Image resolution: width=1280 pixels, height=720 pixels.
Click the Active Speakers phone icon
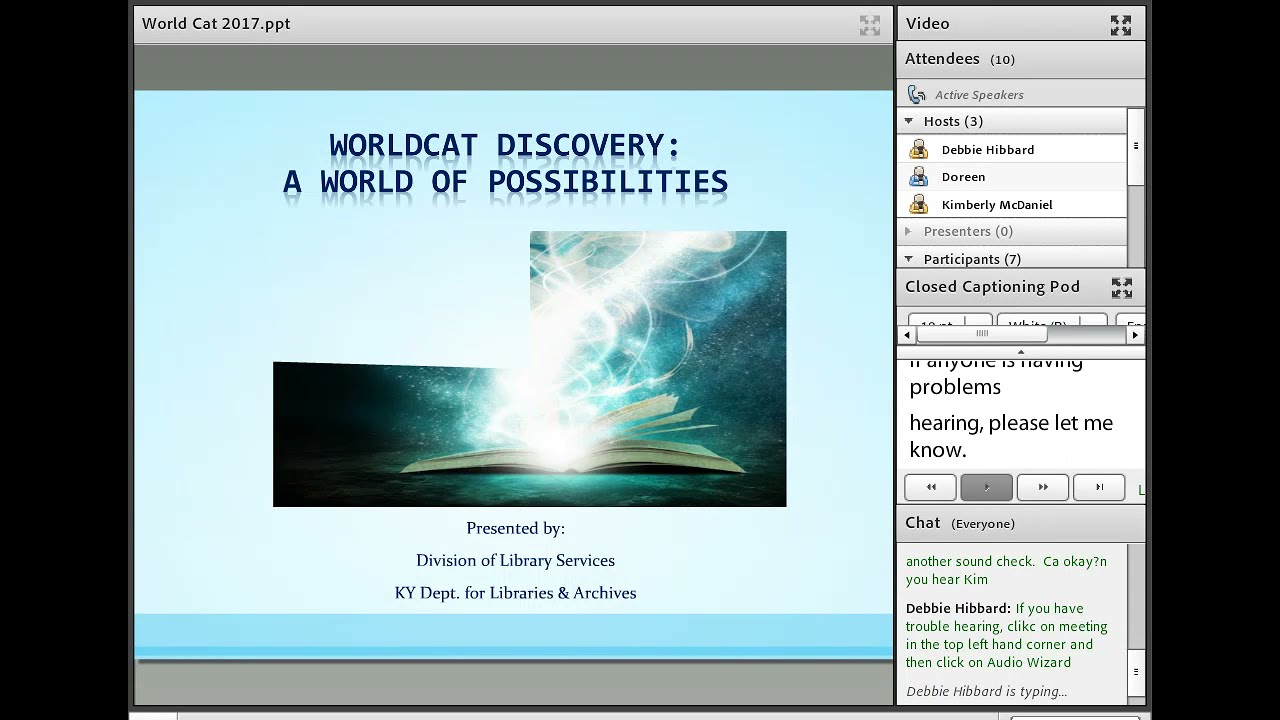(917, 95)
